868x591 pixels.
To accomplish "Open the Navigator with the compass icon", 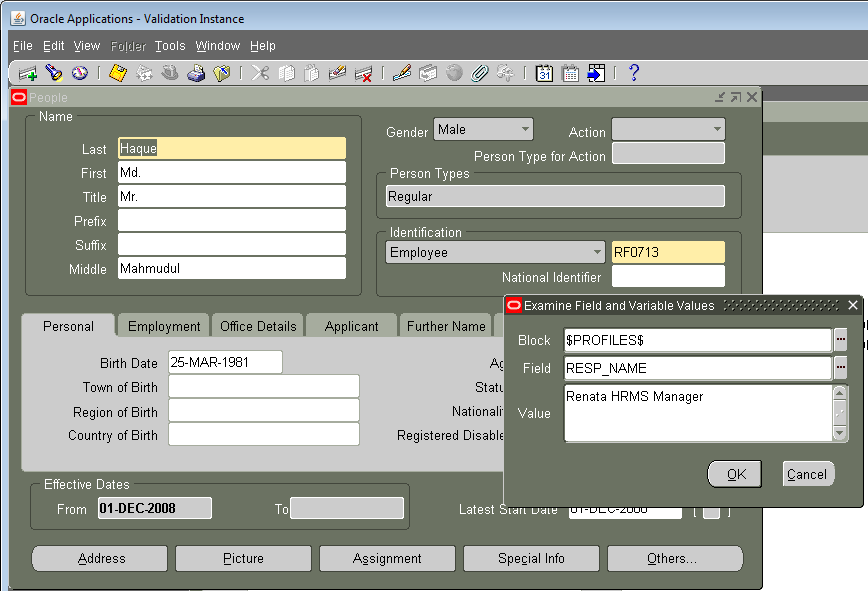I will pos(79,72).
